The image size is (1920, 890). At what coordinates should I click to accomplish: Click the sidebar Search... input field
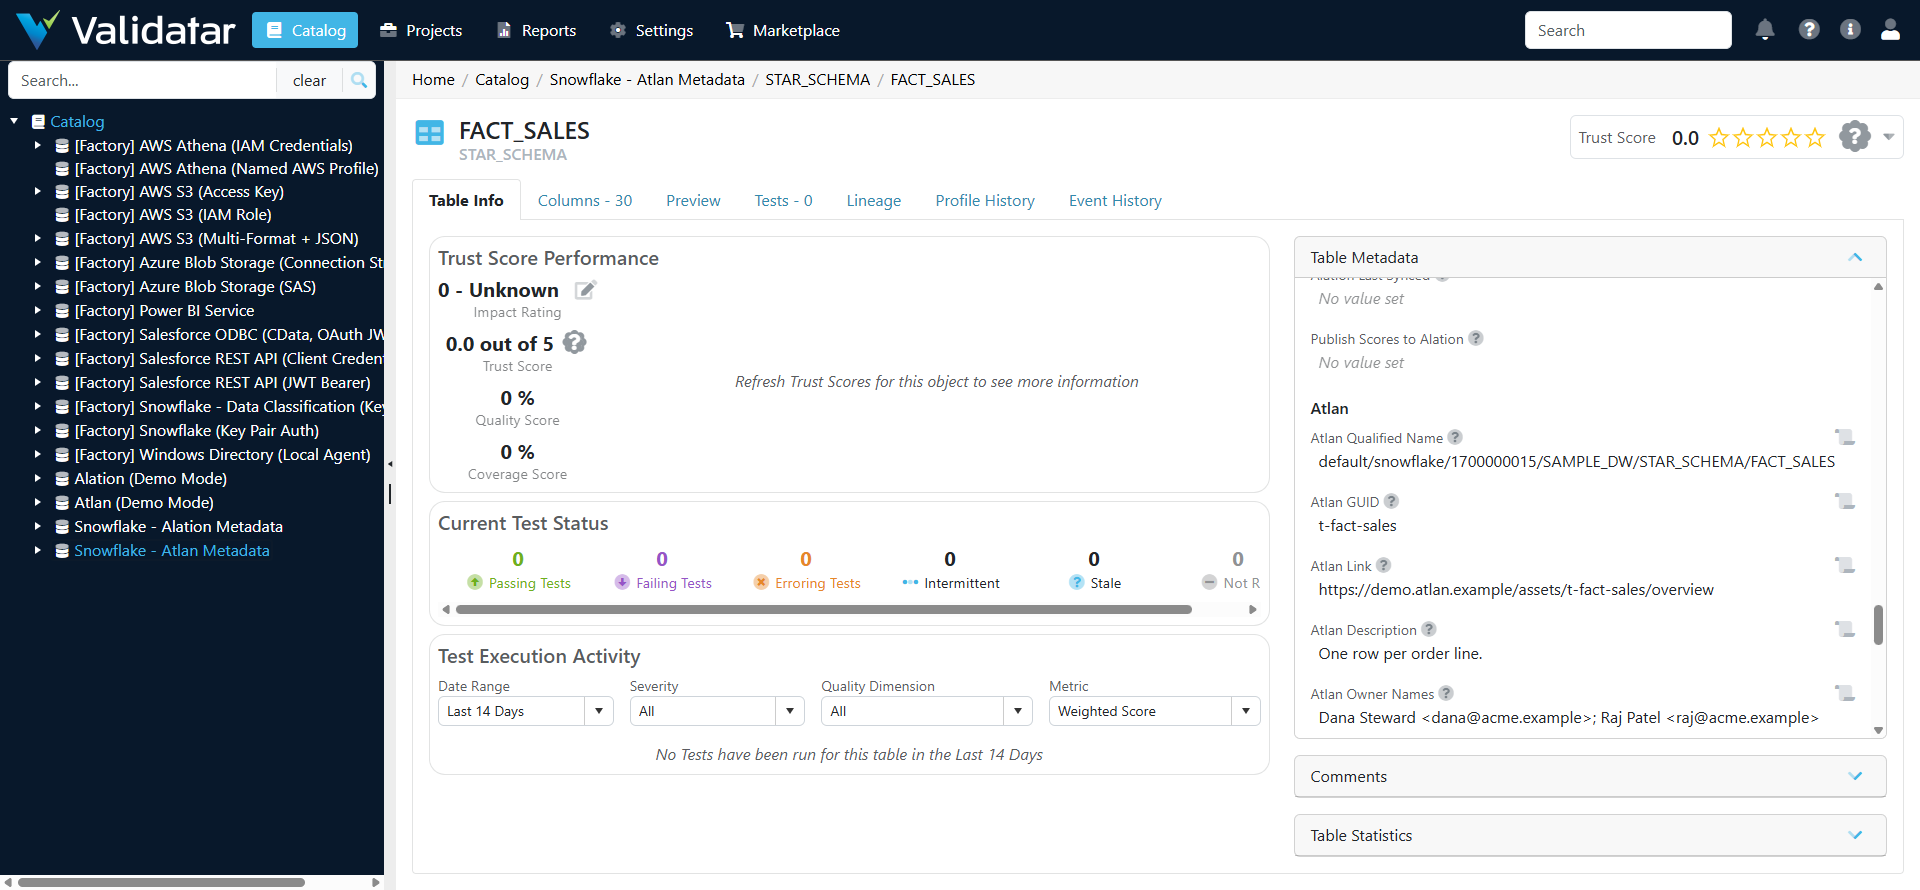pos(142,80)
